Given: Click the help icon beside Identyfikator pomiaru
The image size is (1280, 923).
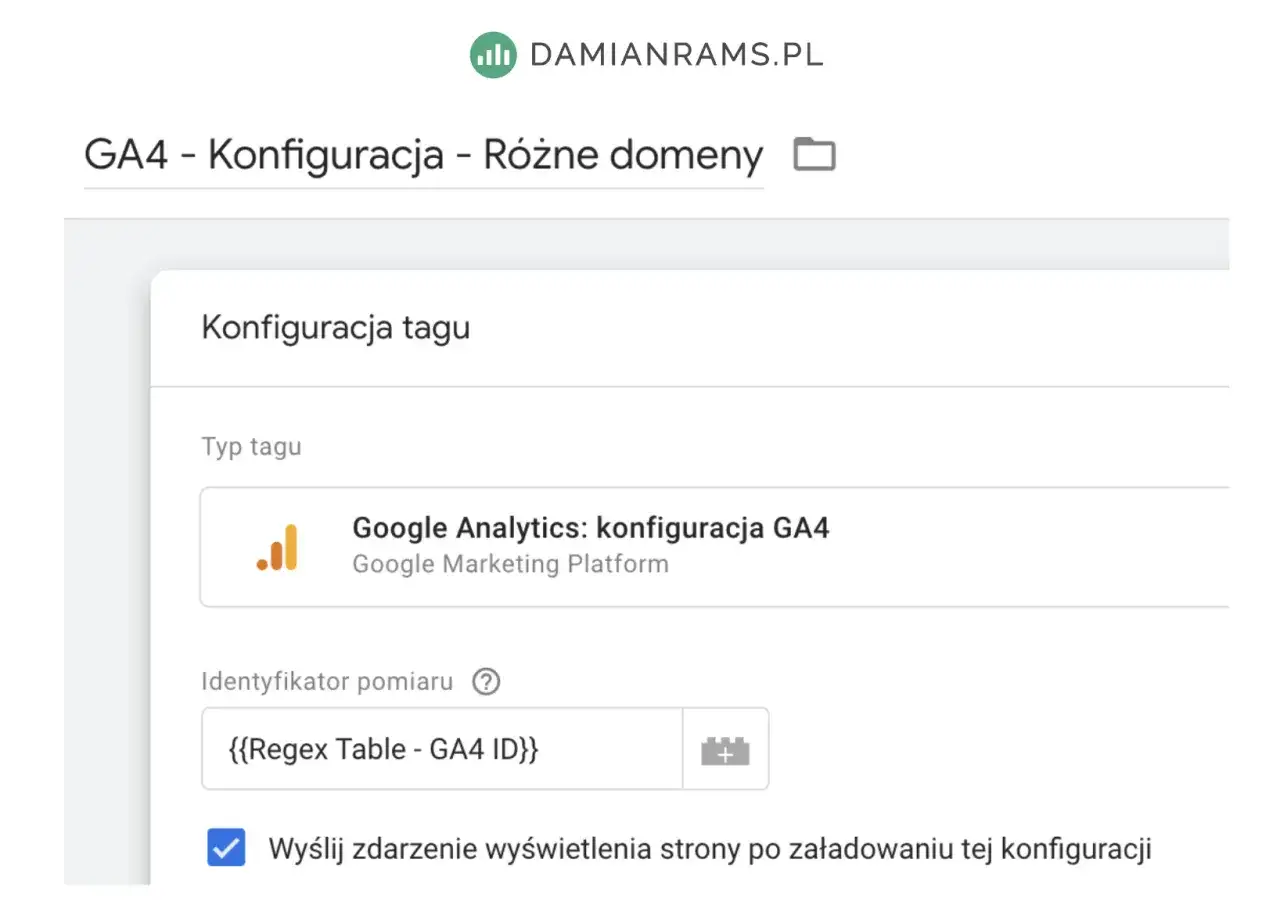Looking at the screenshot, I should point(485,681).
